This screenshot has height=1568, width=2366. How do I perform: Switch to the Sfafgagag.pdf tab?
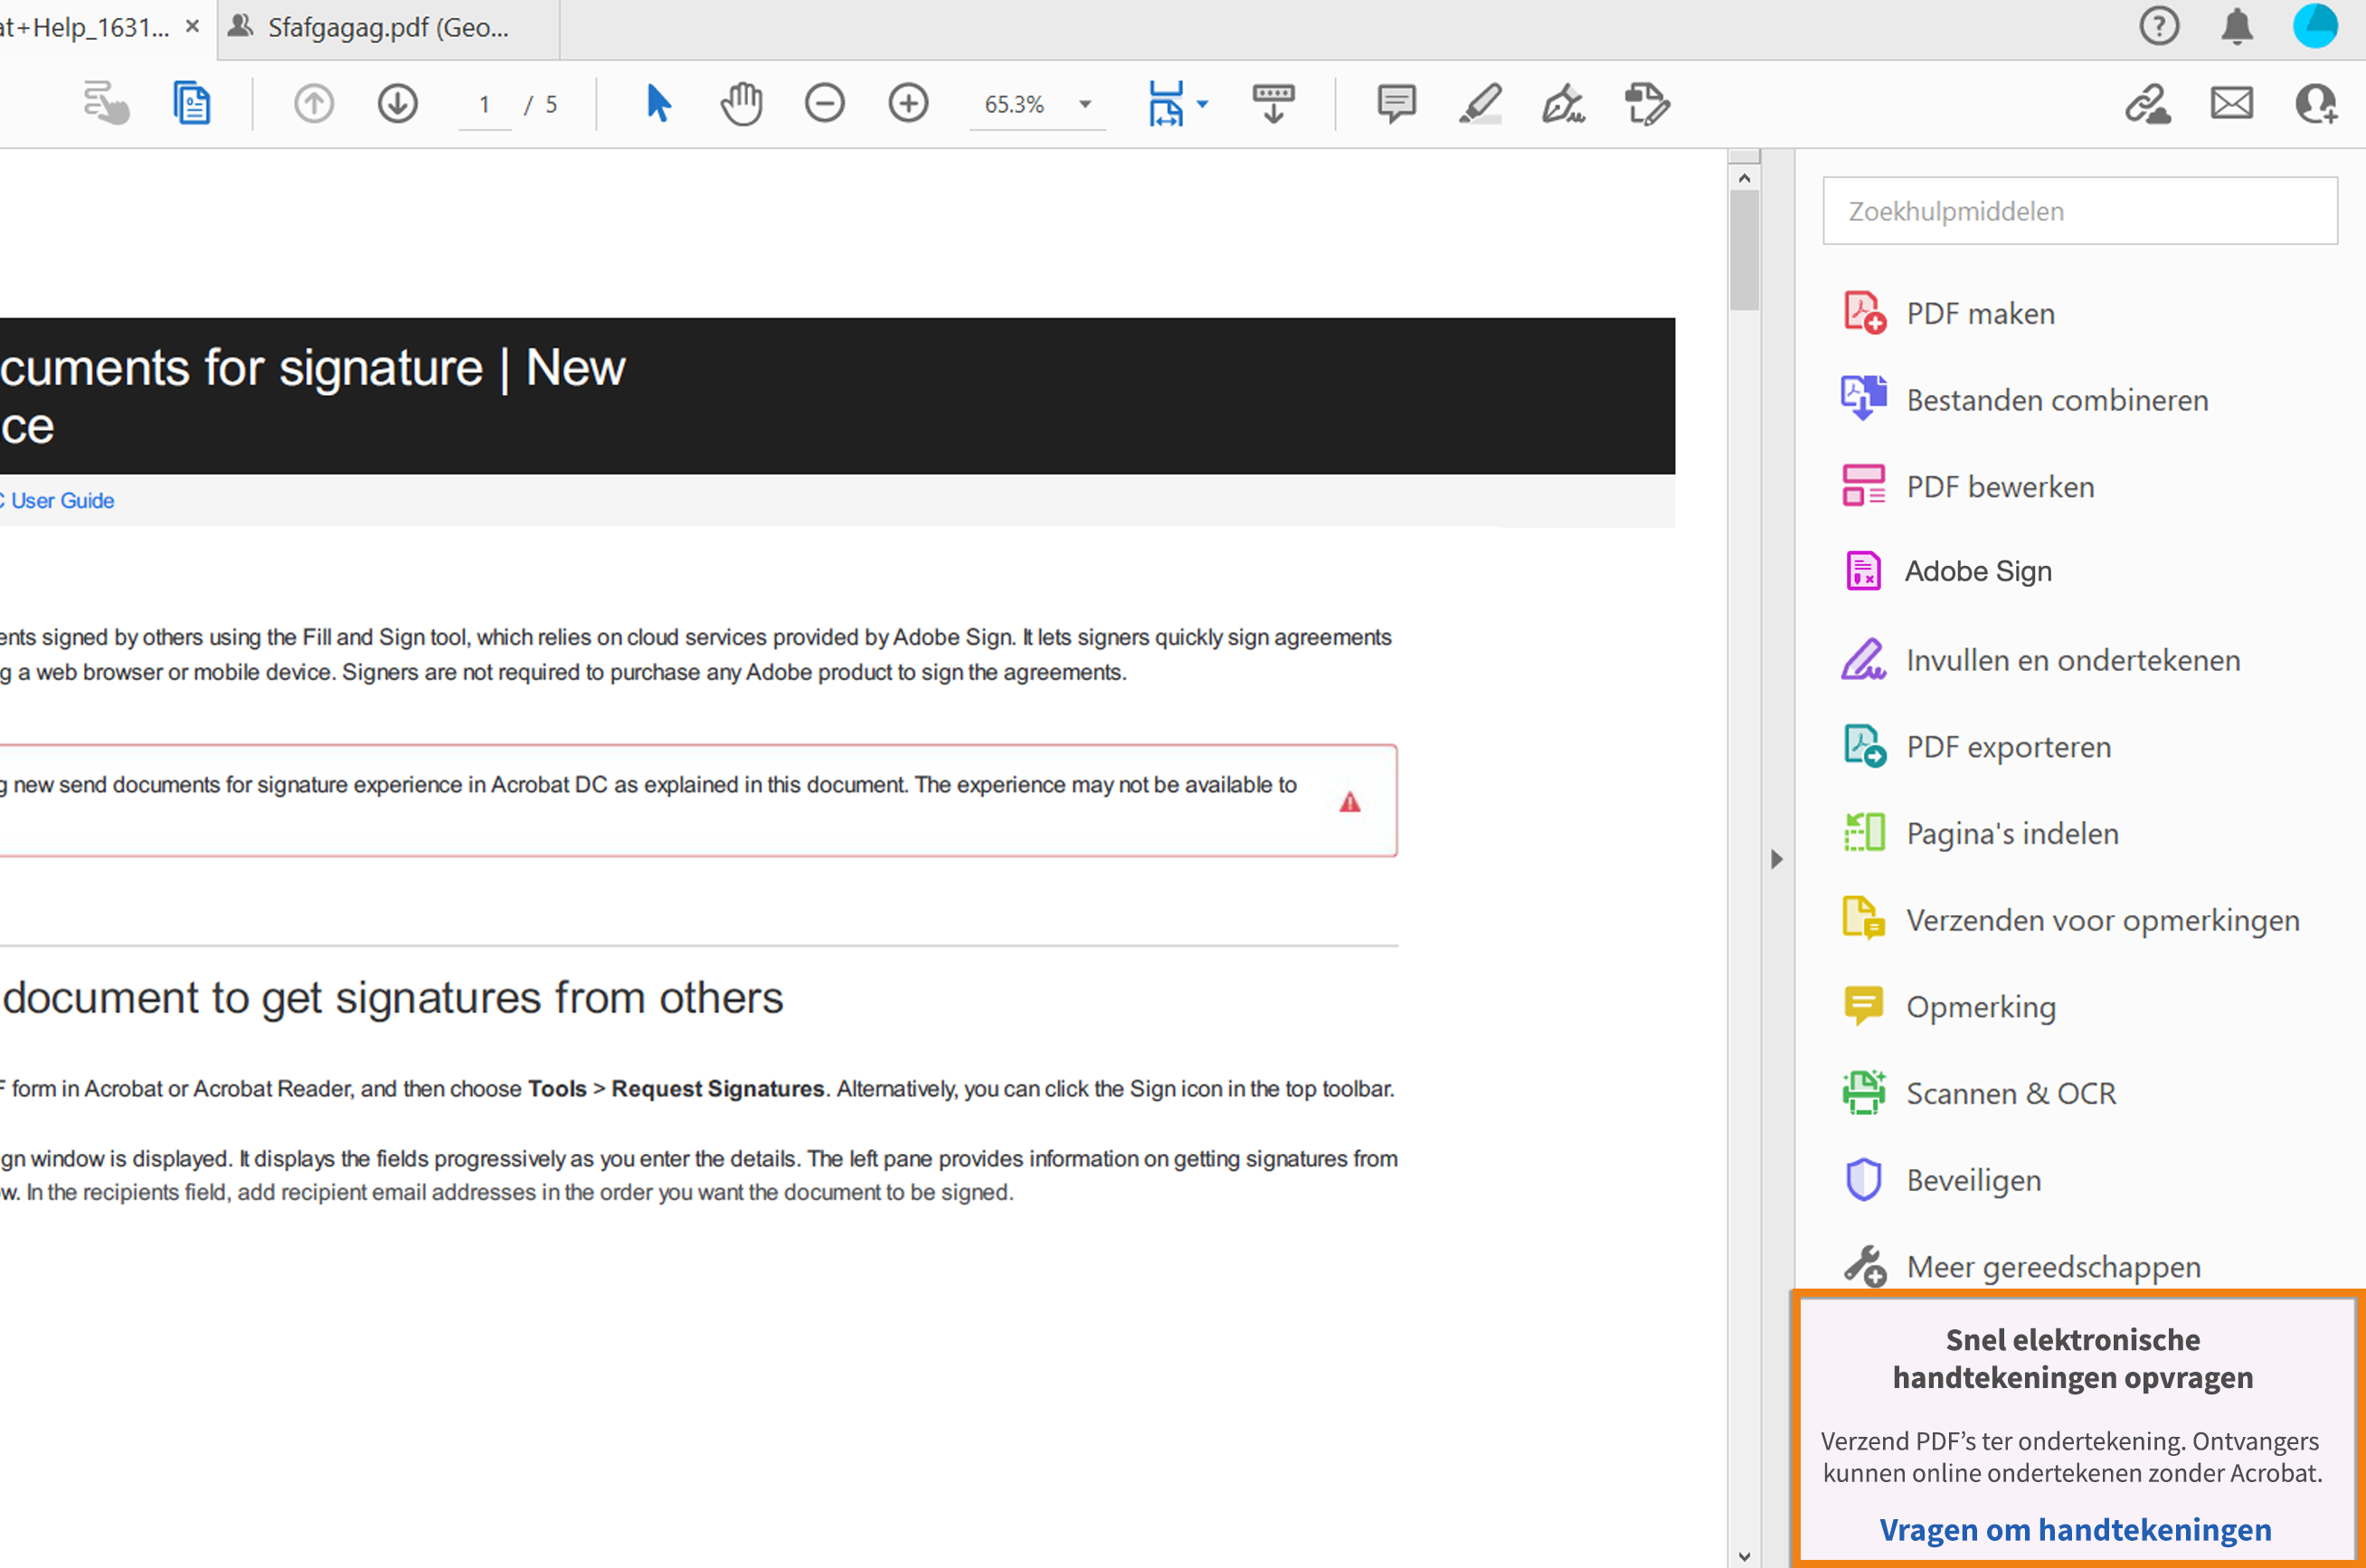tap(388, 28)
